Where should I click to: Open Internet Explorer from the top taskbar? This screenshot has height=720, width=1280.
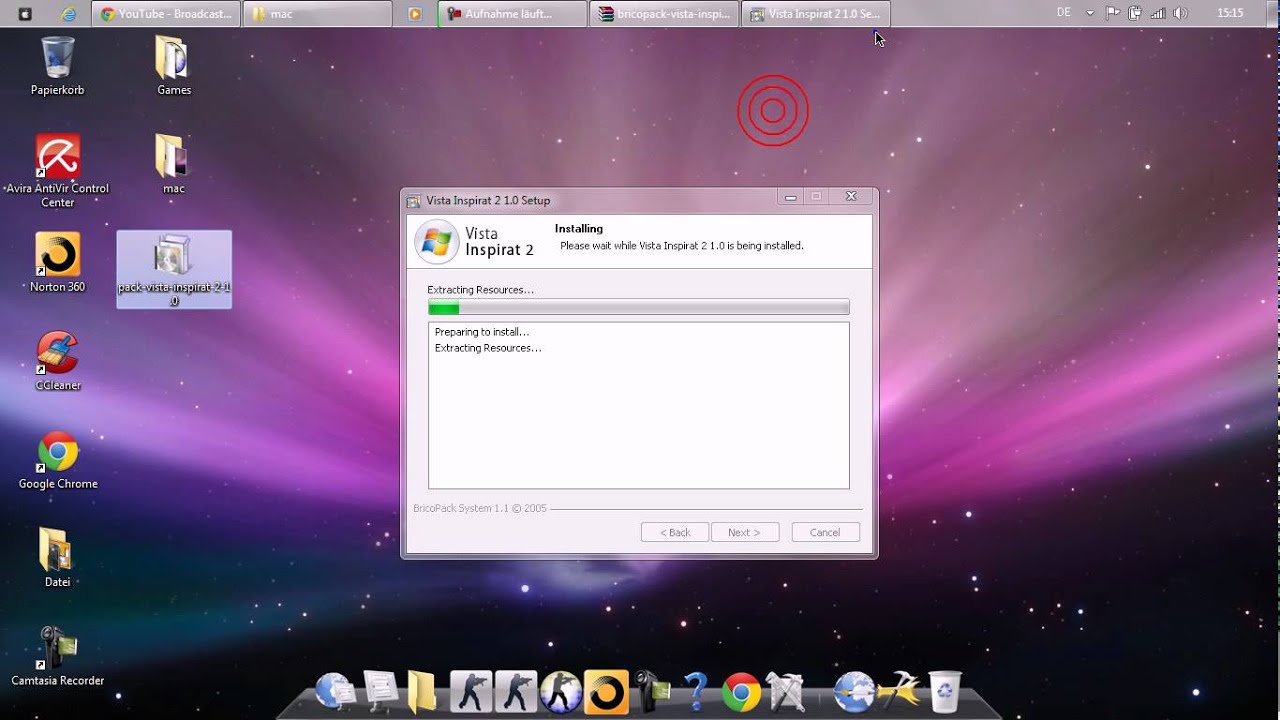click(69, 14)
